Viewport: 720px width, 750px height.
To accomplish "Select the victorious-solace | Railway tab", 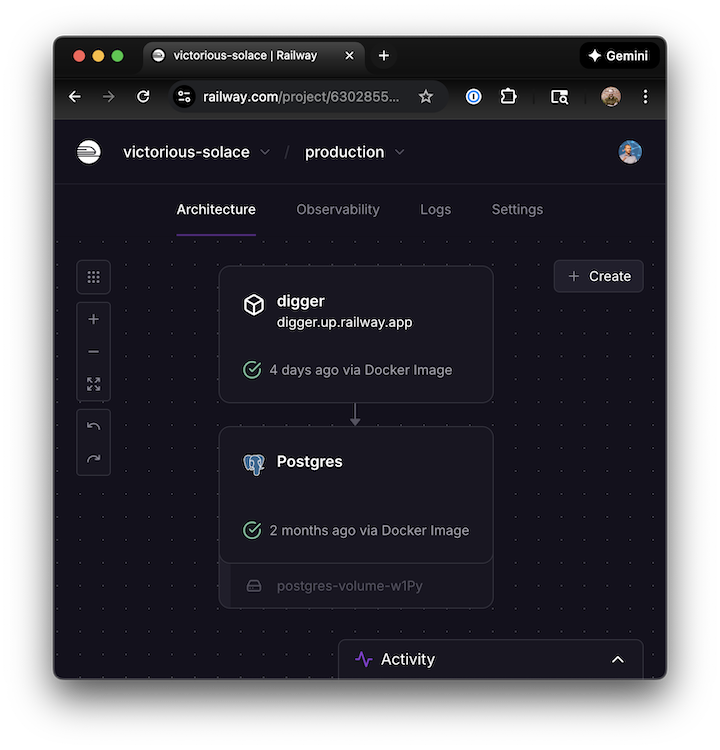I will coord(254,56).
